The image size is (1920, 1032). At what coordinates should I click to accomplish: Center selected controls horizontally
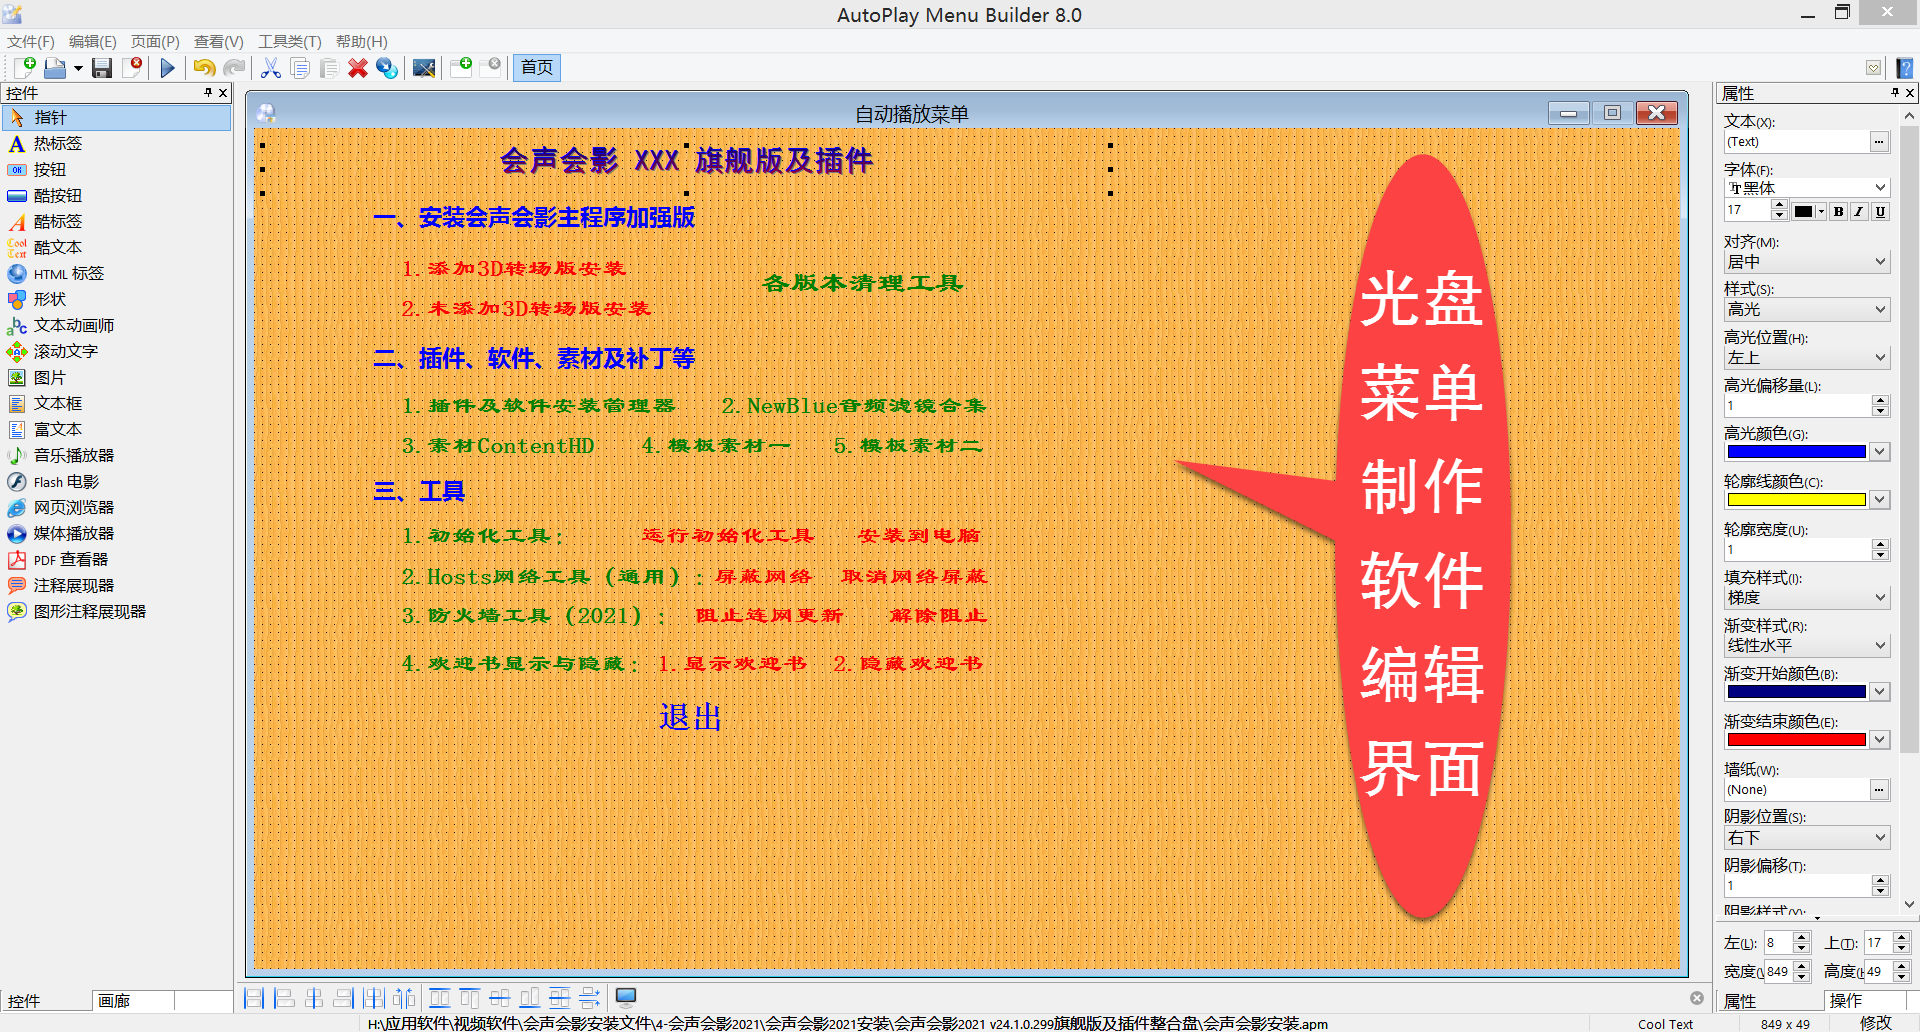pyautogui.click(x=314, y=997)
